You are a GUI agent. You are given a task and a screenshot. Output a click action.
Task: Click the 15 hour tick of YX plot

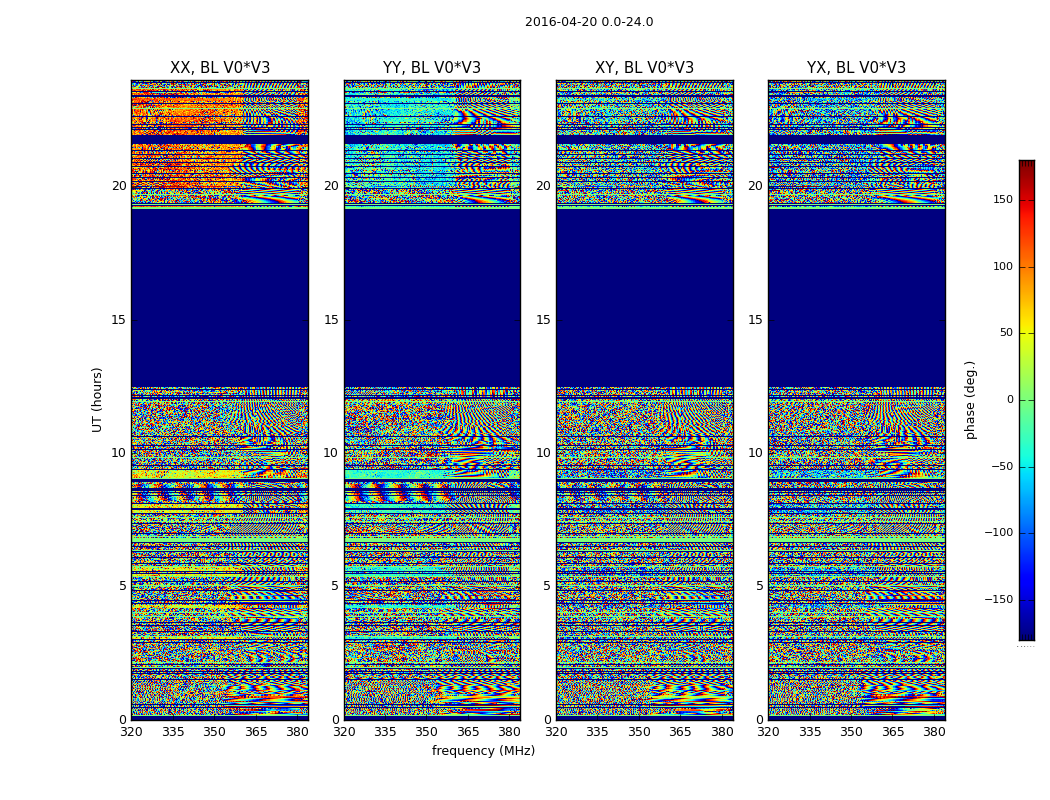click(x=755, y=320)
